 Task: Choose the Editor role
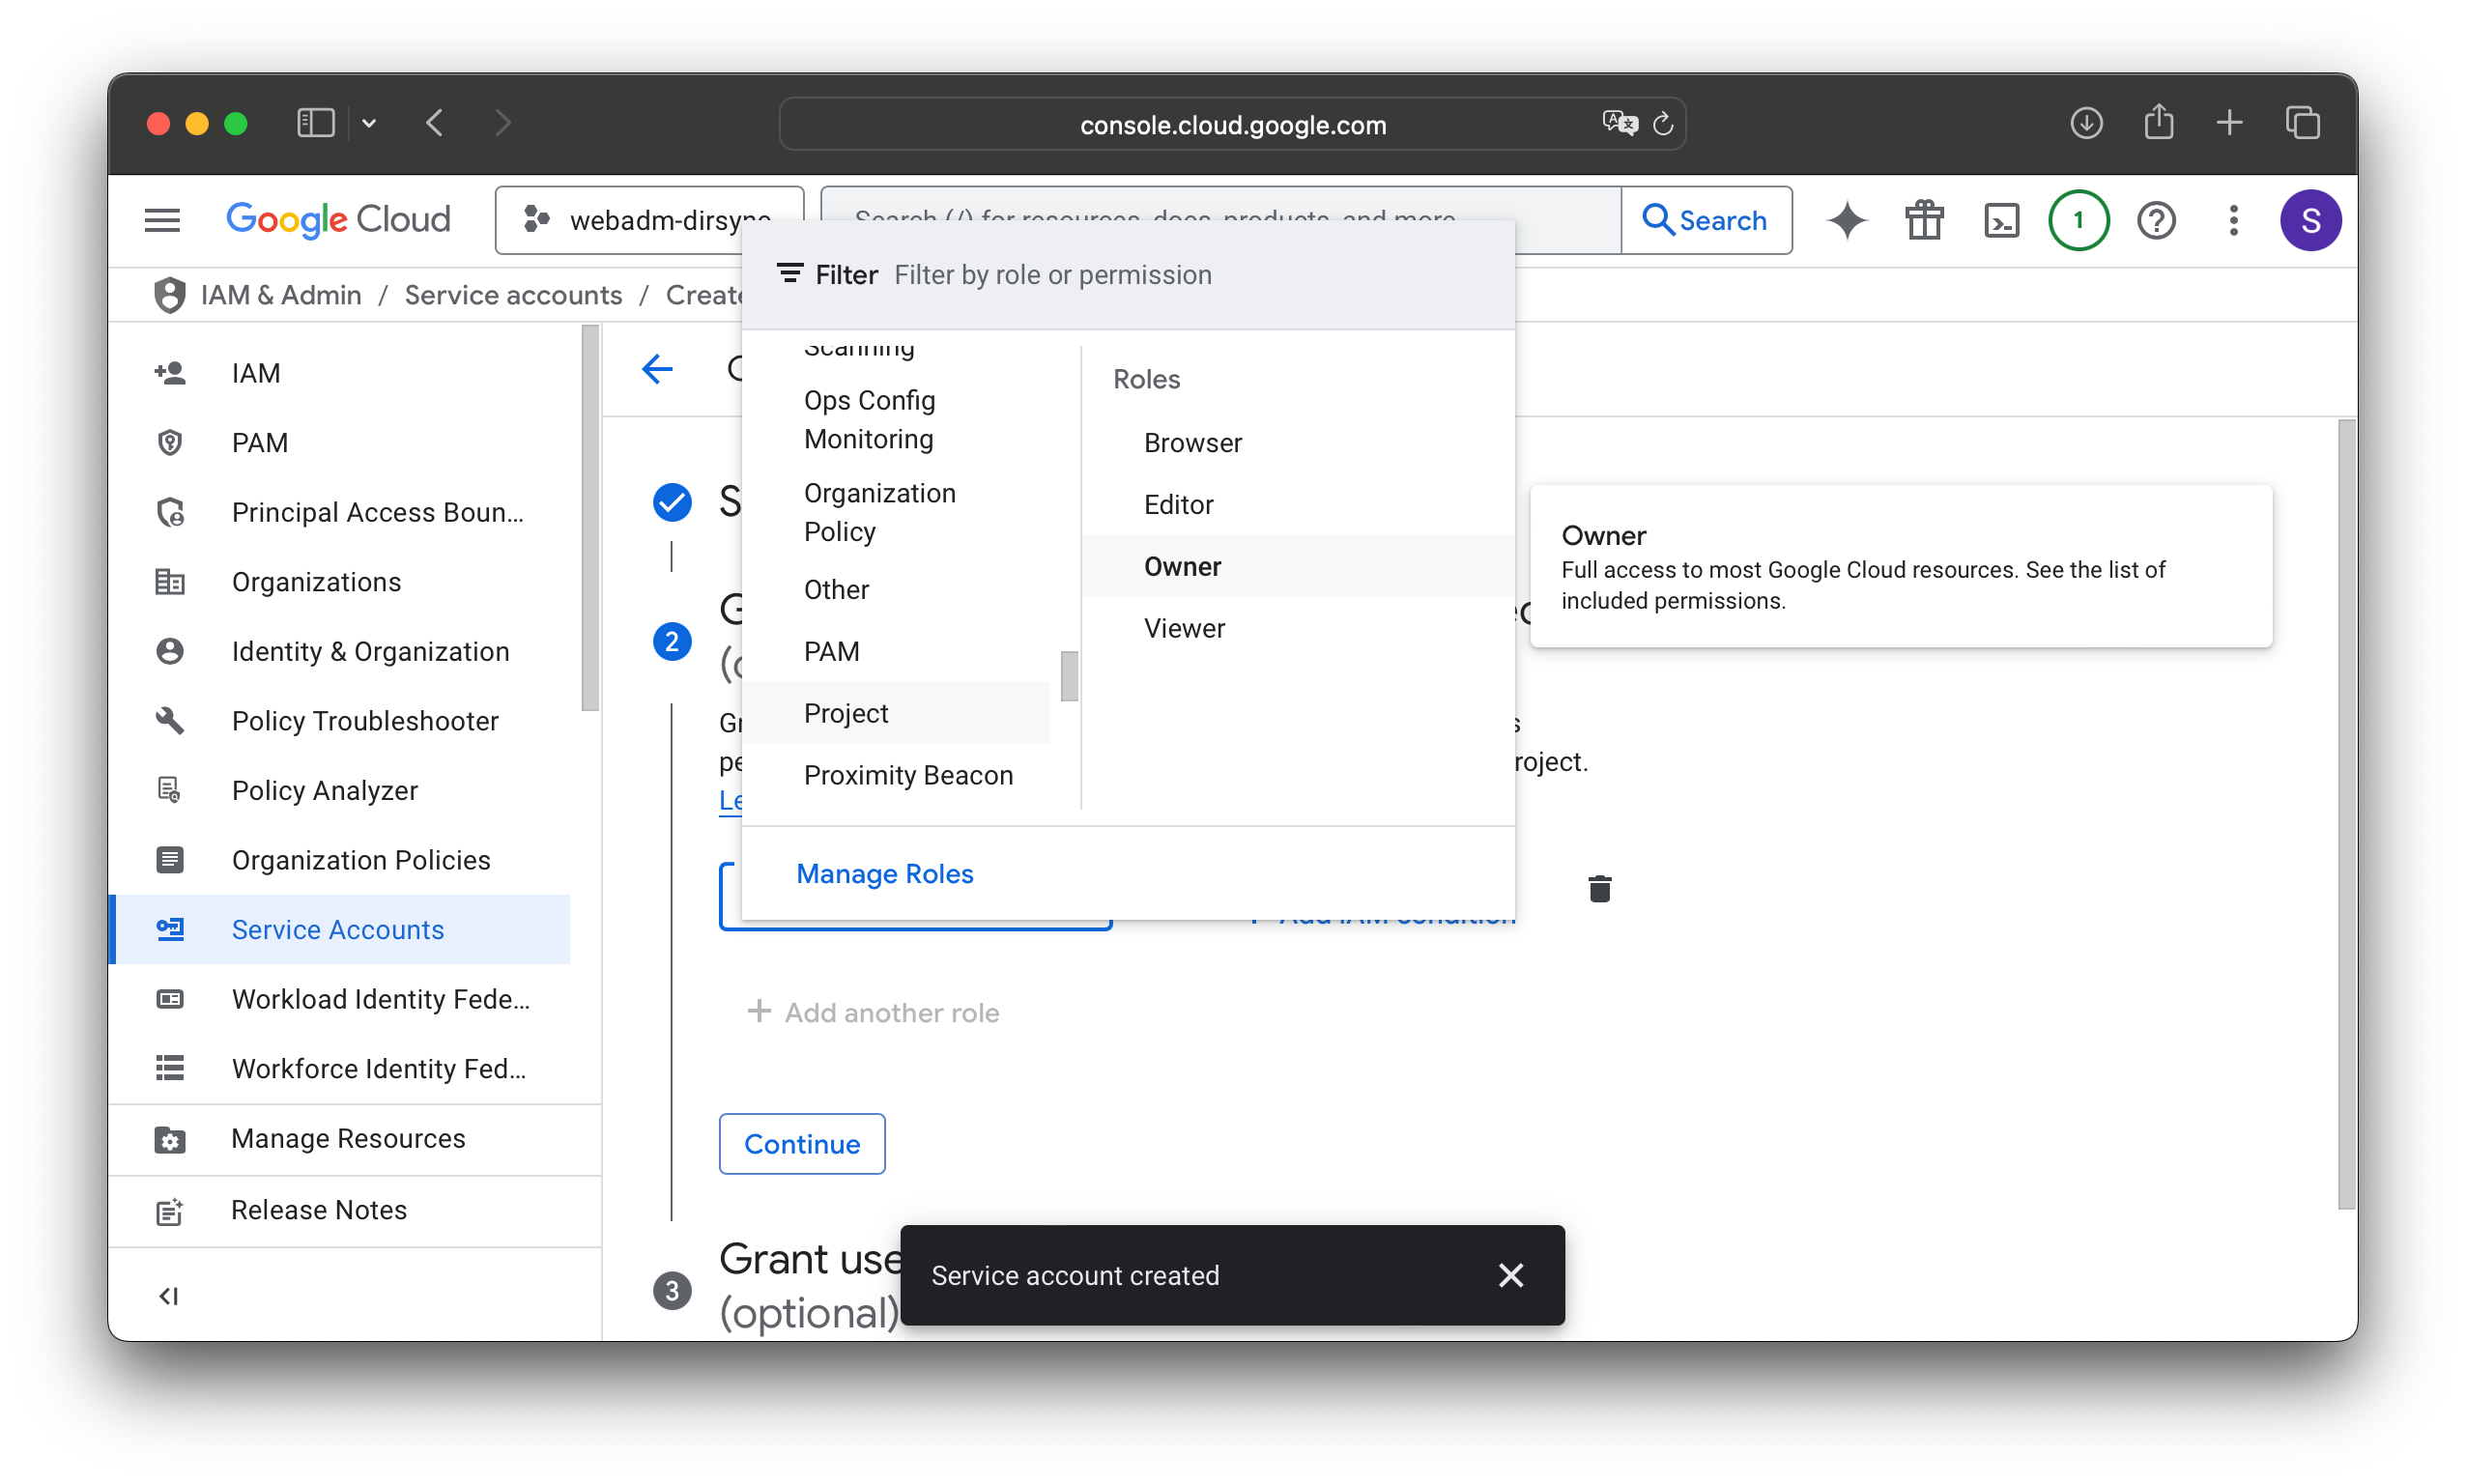(x=1298, y=504)
